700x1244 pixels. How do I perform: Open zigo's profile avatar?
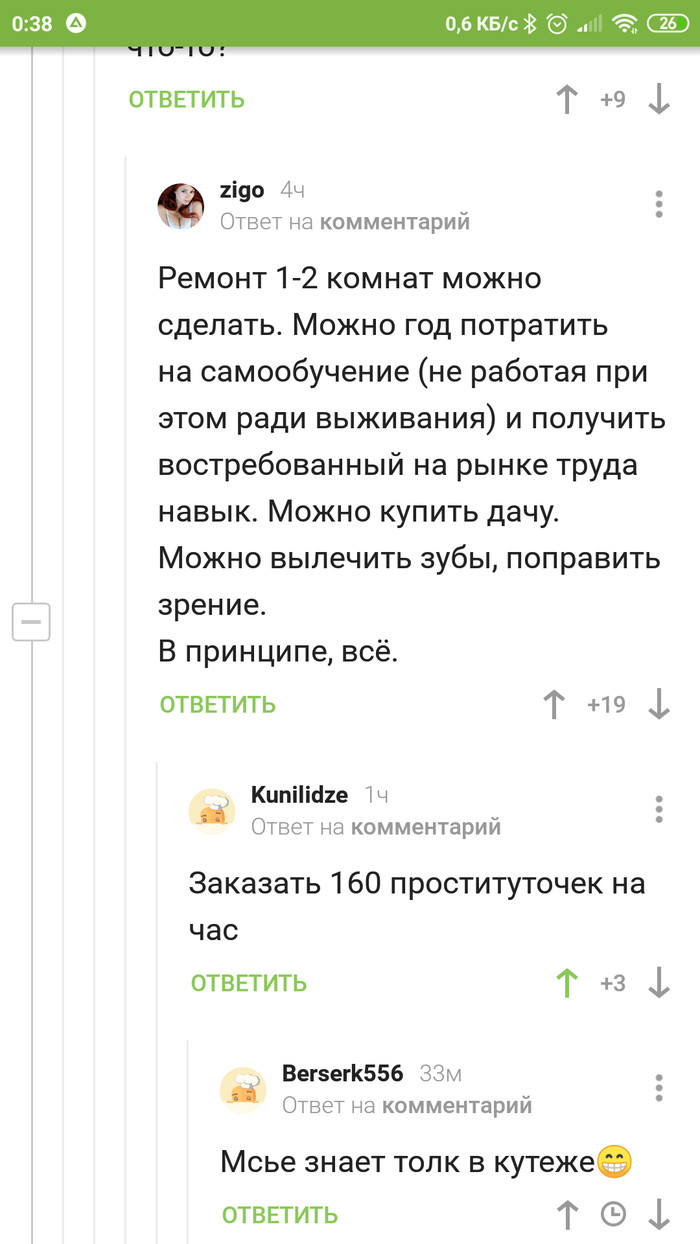click(181, 206)
